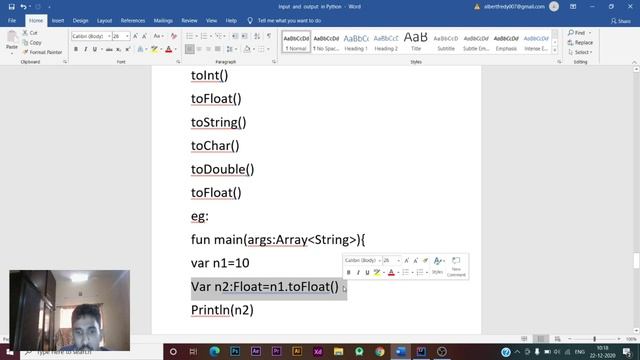Viewport: 640px width, 360px height.
Task: Switch to the Design tab
Action: (80, 20)
